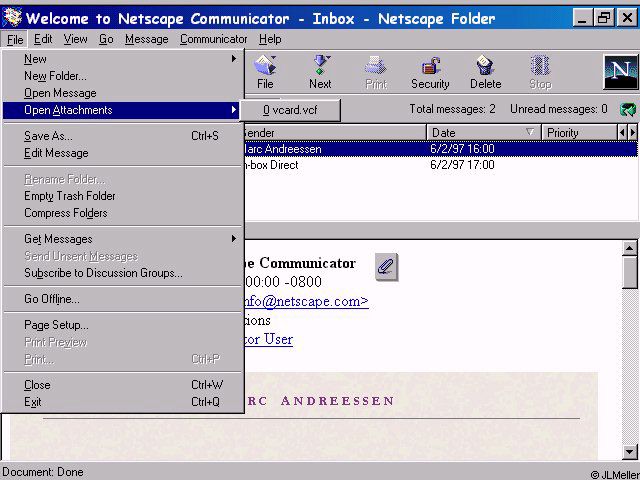Expand Open Attachments submenu
The height and width of the screenshot is (480, 640).
(121, 110)
